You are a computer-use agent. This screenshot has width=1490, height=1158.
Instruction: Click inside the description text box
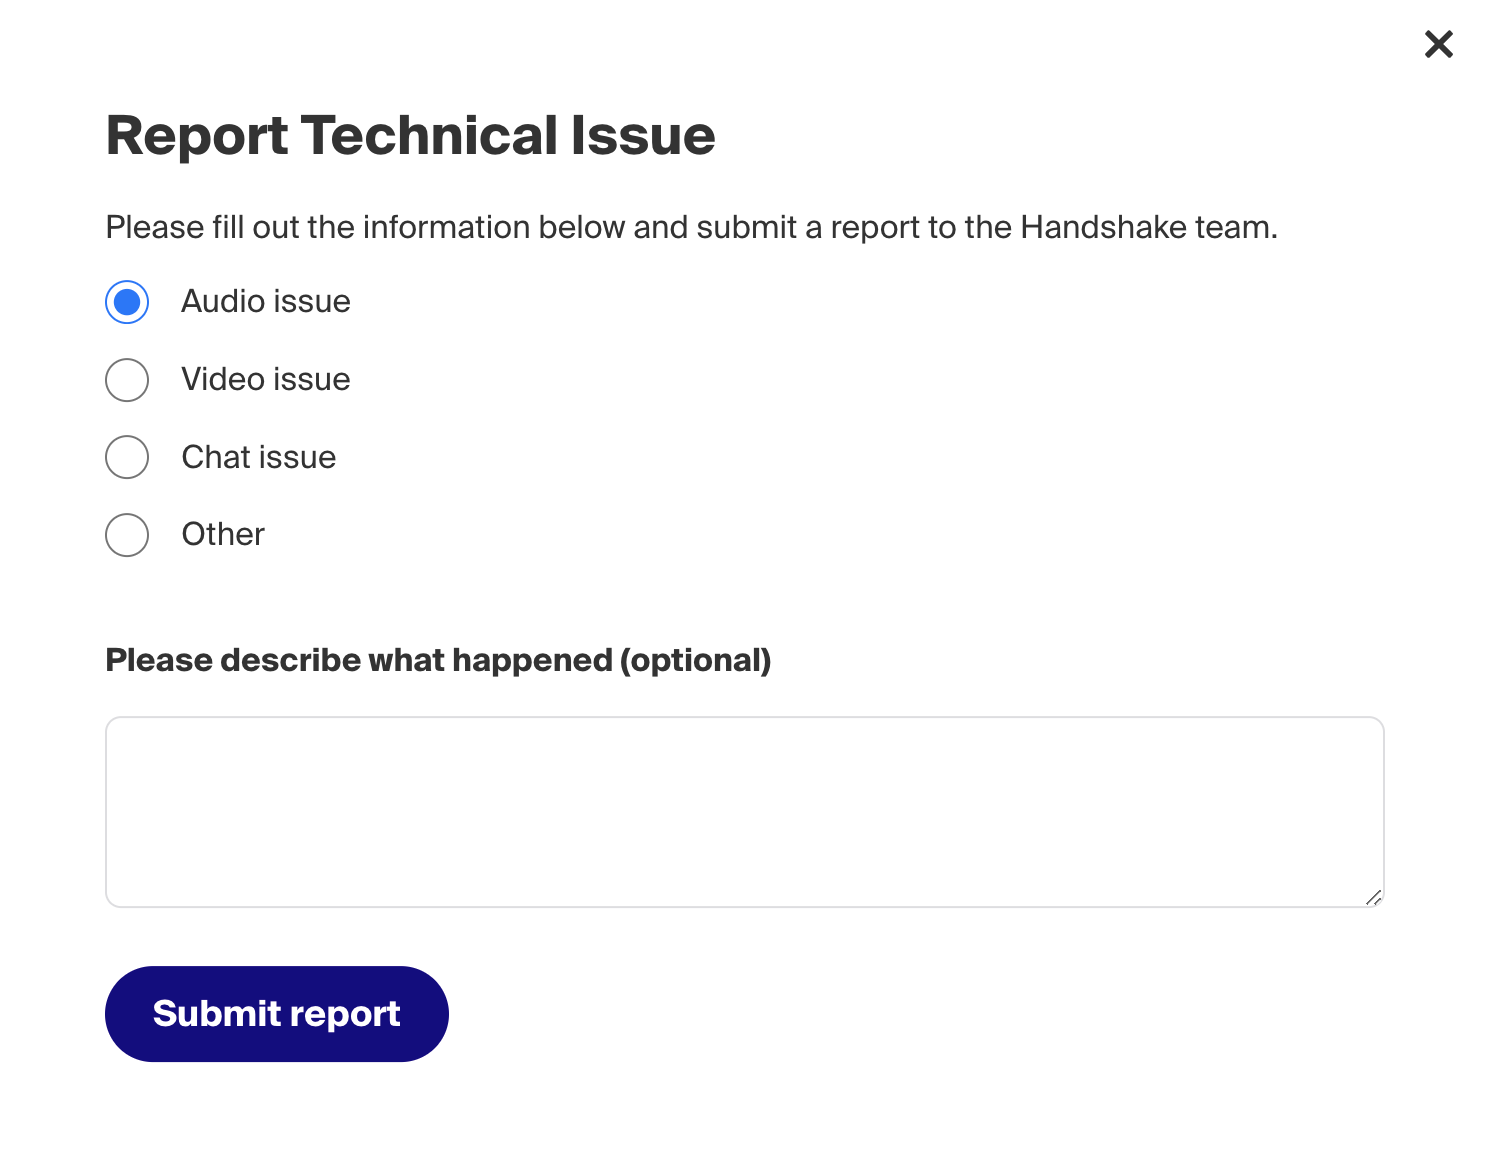[x=744, y=810]
